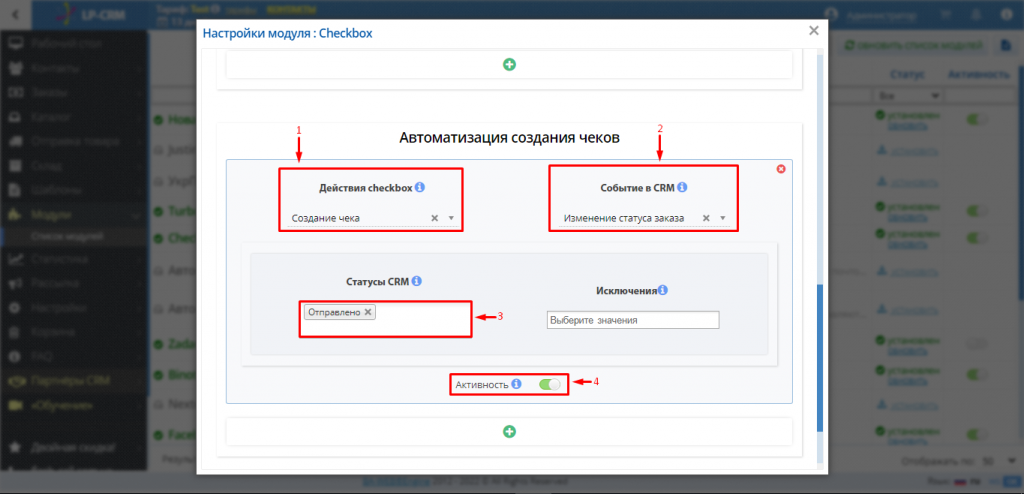The height and width of the screenshot is (494, 1024).
Task: Click the bell notification icon in header
Action: pos(975,16)
